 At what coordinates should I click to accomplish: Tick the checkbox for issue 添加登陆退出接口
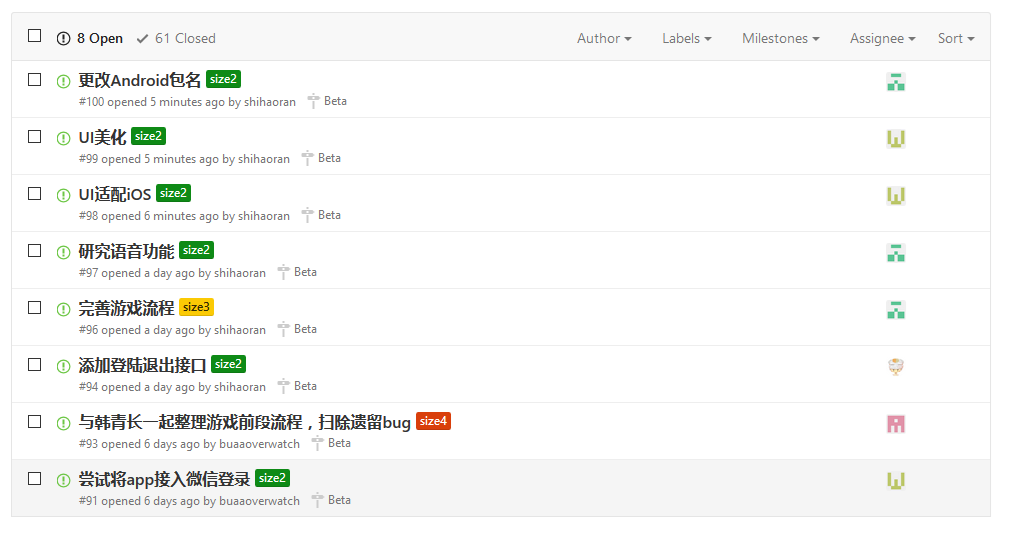[35, 364]
